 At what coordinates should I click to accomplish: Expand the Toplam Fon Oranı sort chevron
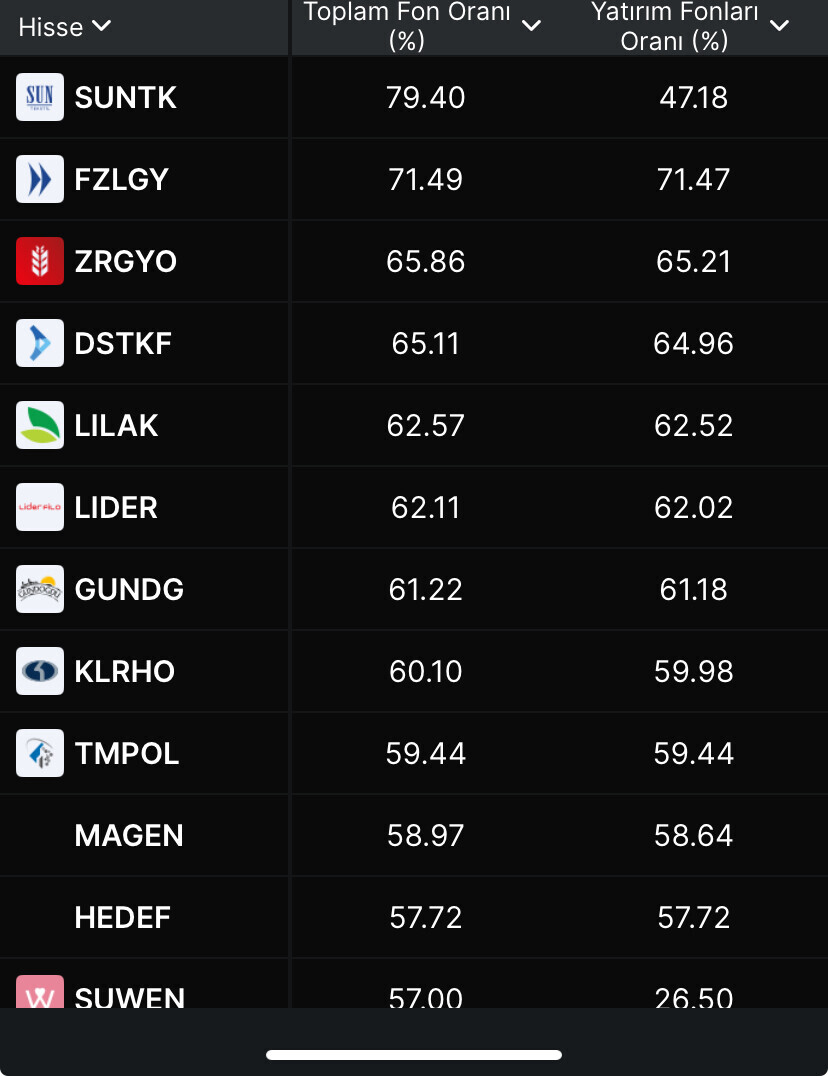click(532, 25)
